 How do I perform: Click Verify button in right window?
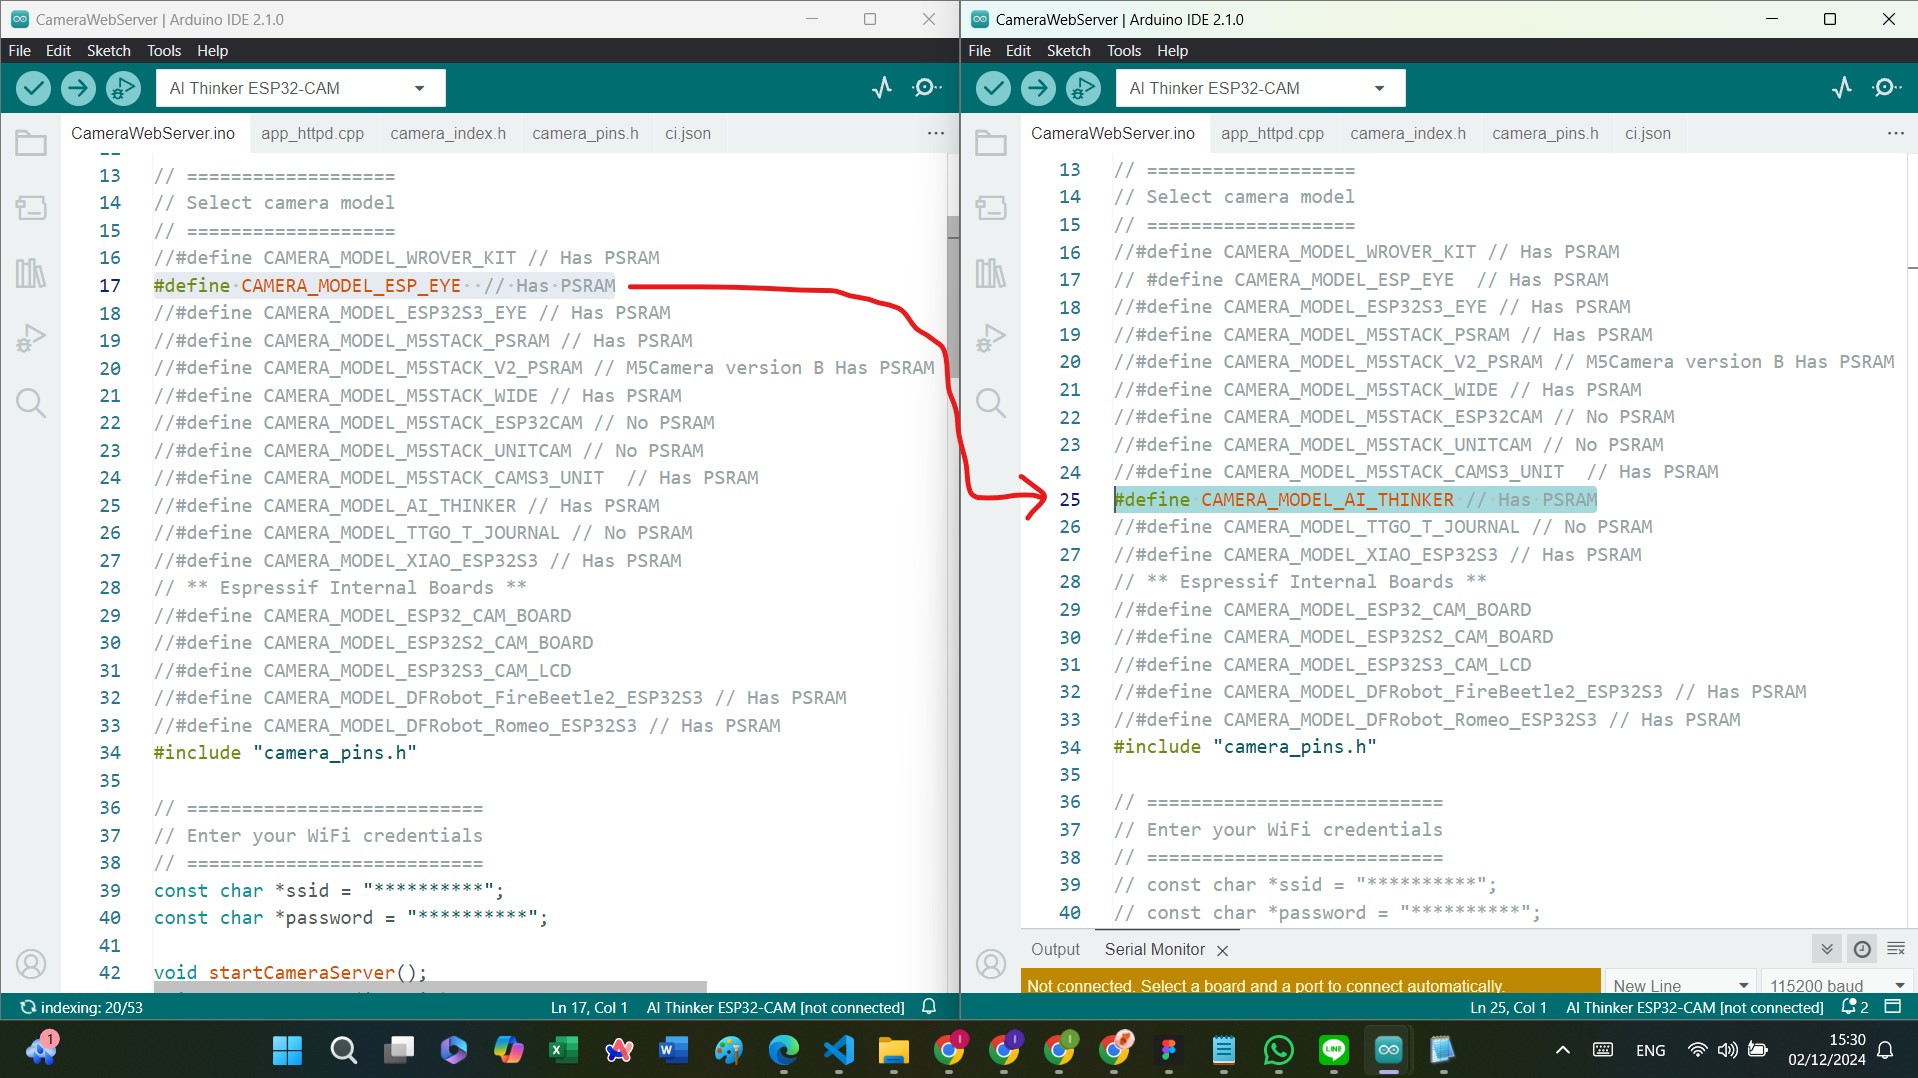993,88
